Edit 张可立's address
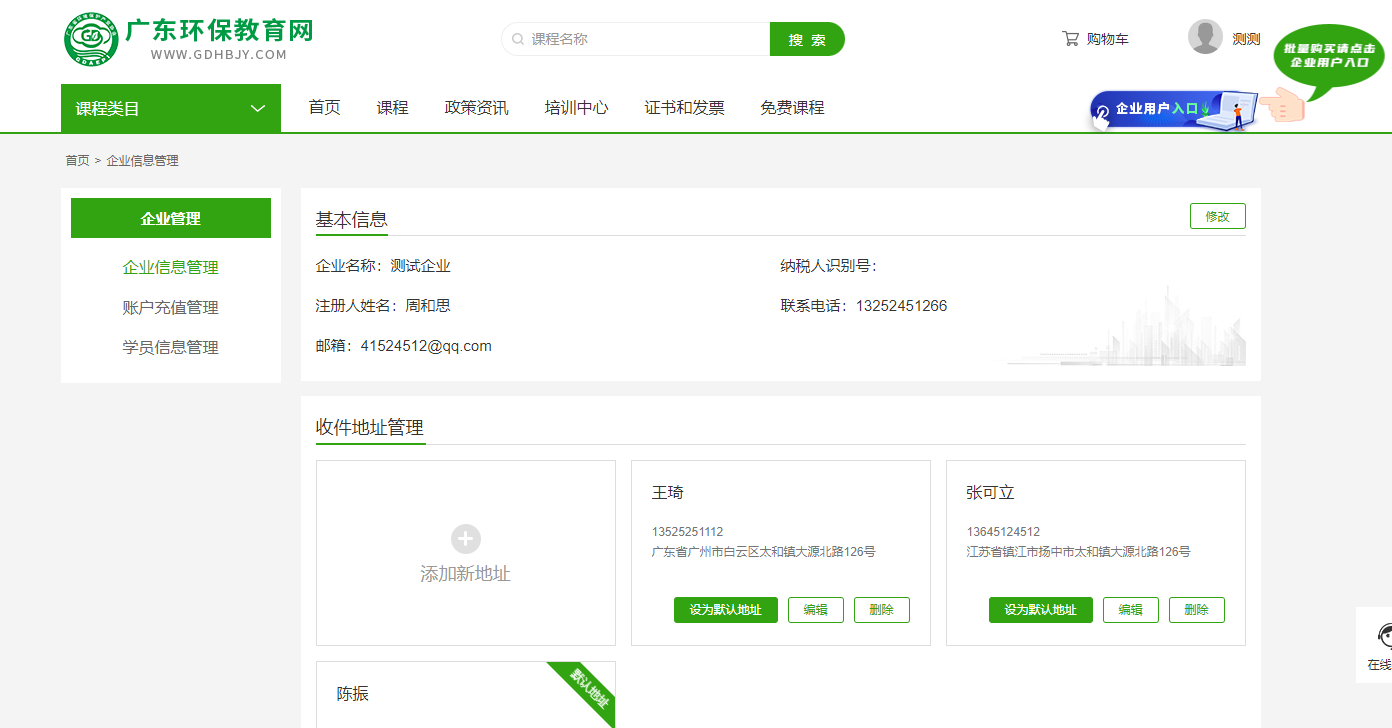Viewport: 1392px width, 728px height. [x=1130, y=610]
